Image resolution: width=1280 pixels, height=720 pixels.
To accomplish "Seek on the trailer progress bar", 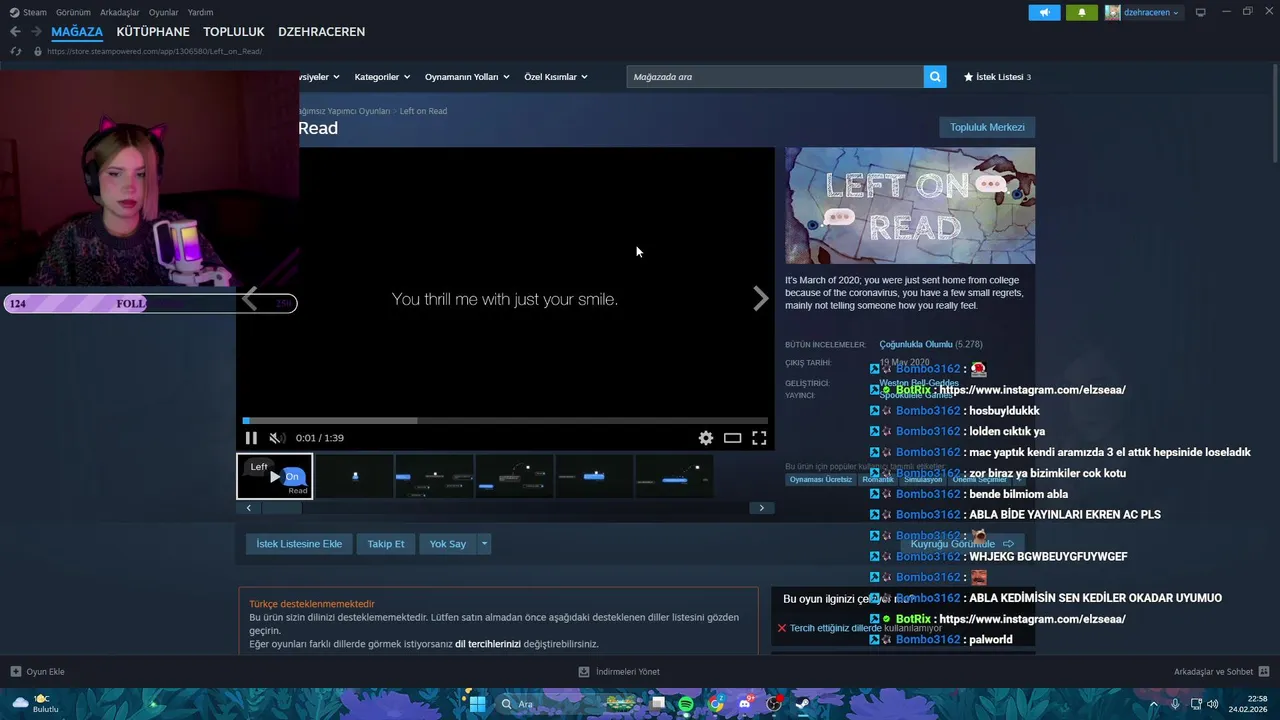I will (x=505, y=420).
